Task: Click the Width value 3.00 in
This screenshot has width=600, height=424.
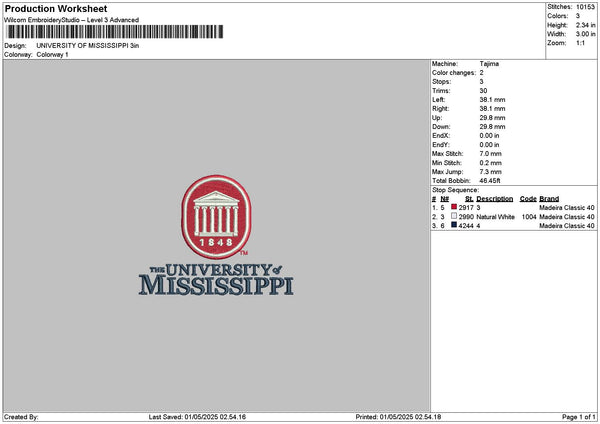Action: click(x=585, y=34)
